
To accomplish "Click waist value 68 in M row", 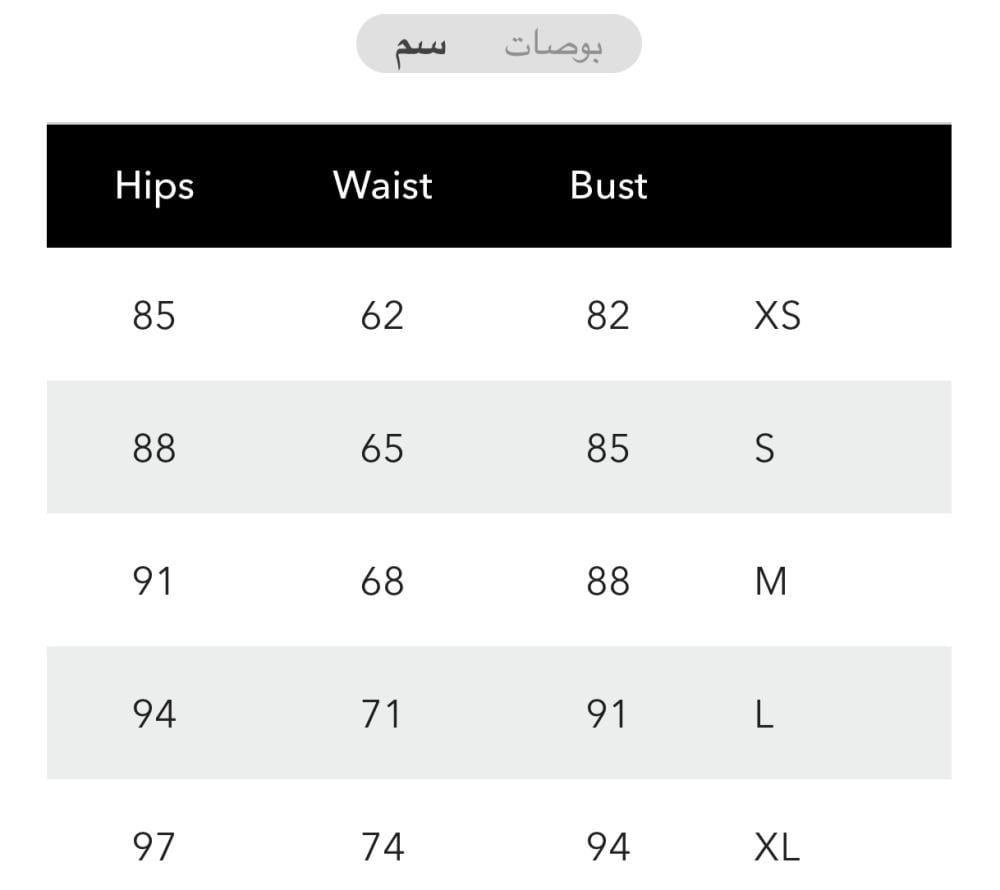I will (382, 581).
